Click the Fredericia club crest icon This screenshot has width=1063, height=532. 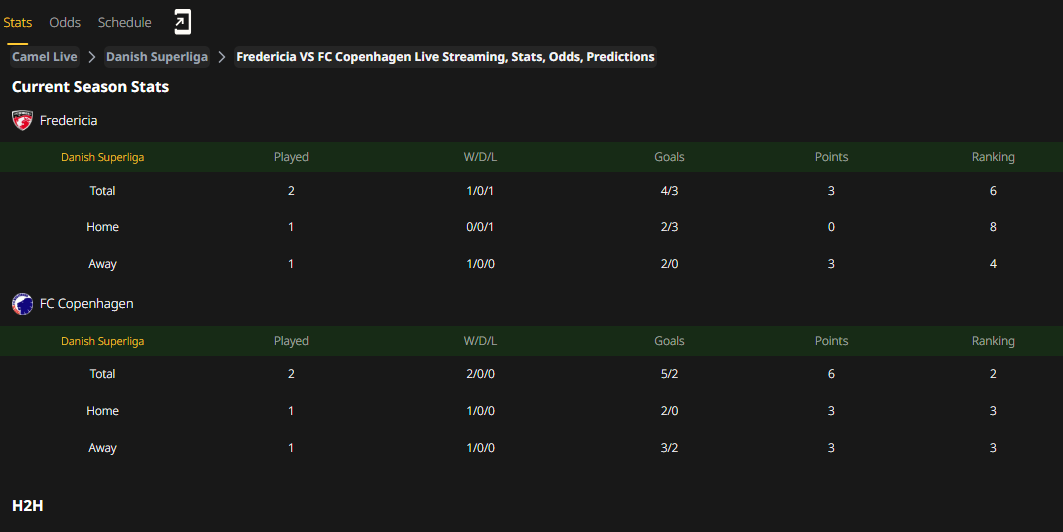[22, 121]
